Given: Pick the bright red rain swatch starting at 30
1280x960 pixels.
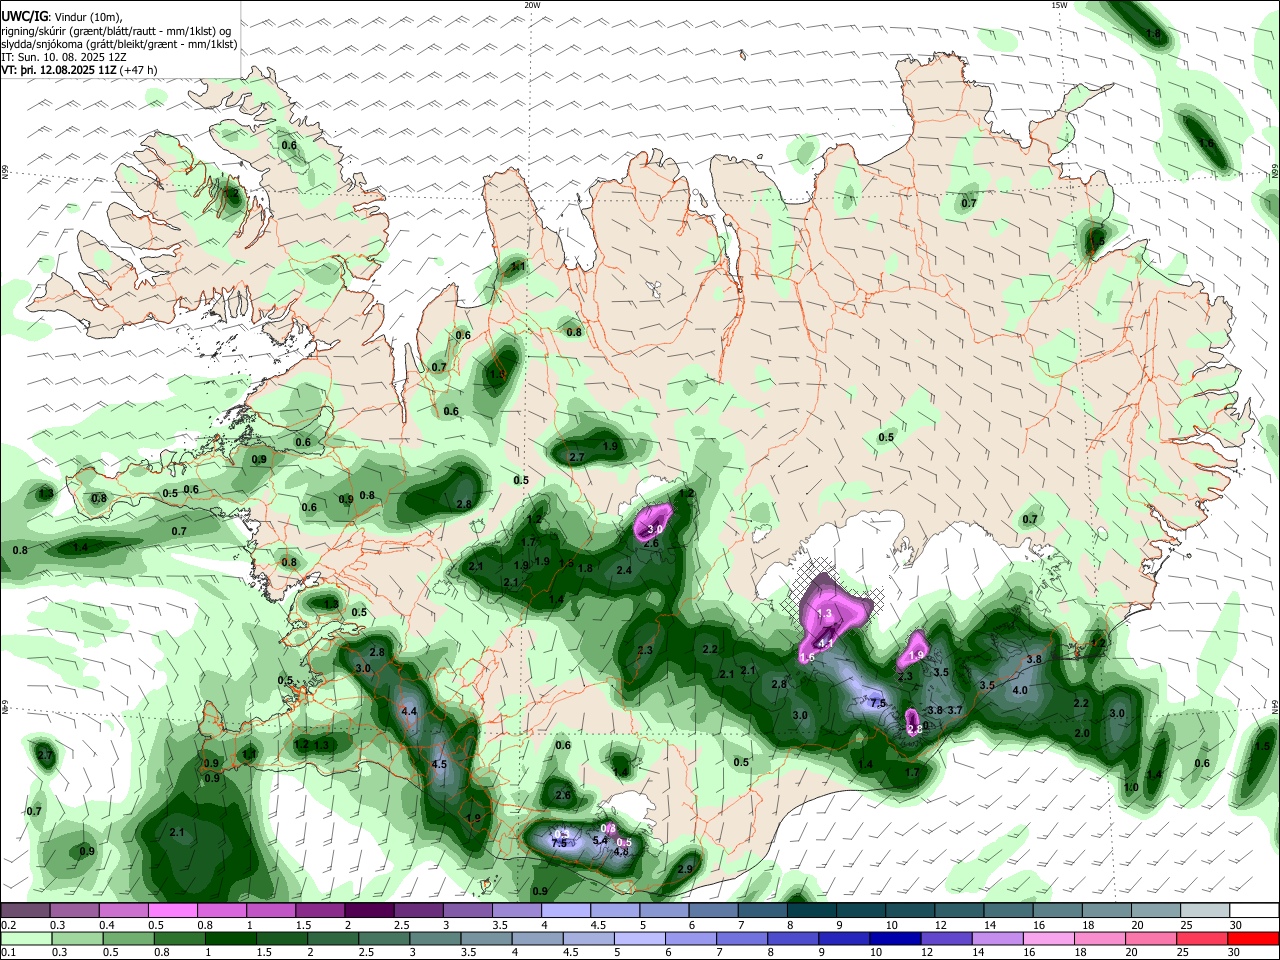Looking at the screenshot, I should tap(1254, 938).
